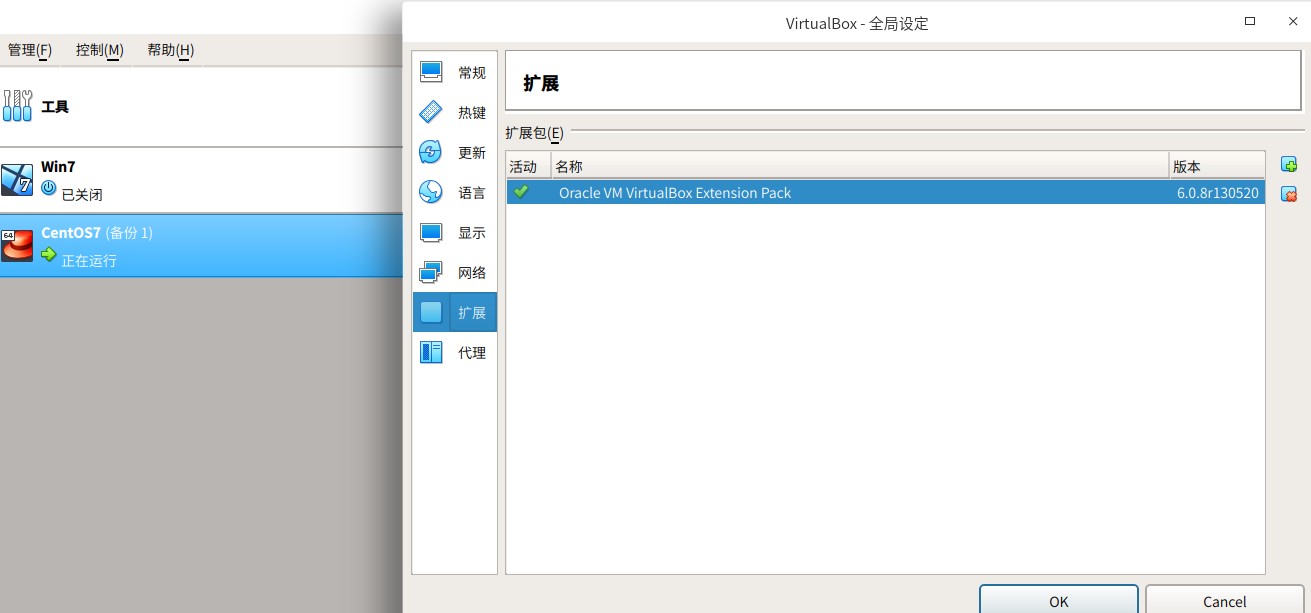1311x613 pixels.
Task: Select the 工具 entry label in Manager
Action: pos(55,106)
